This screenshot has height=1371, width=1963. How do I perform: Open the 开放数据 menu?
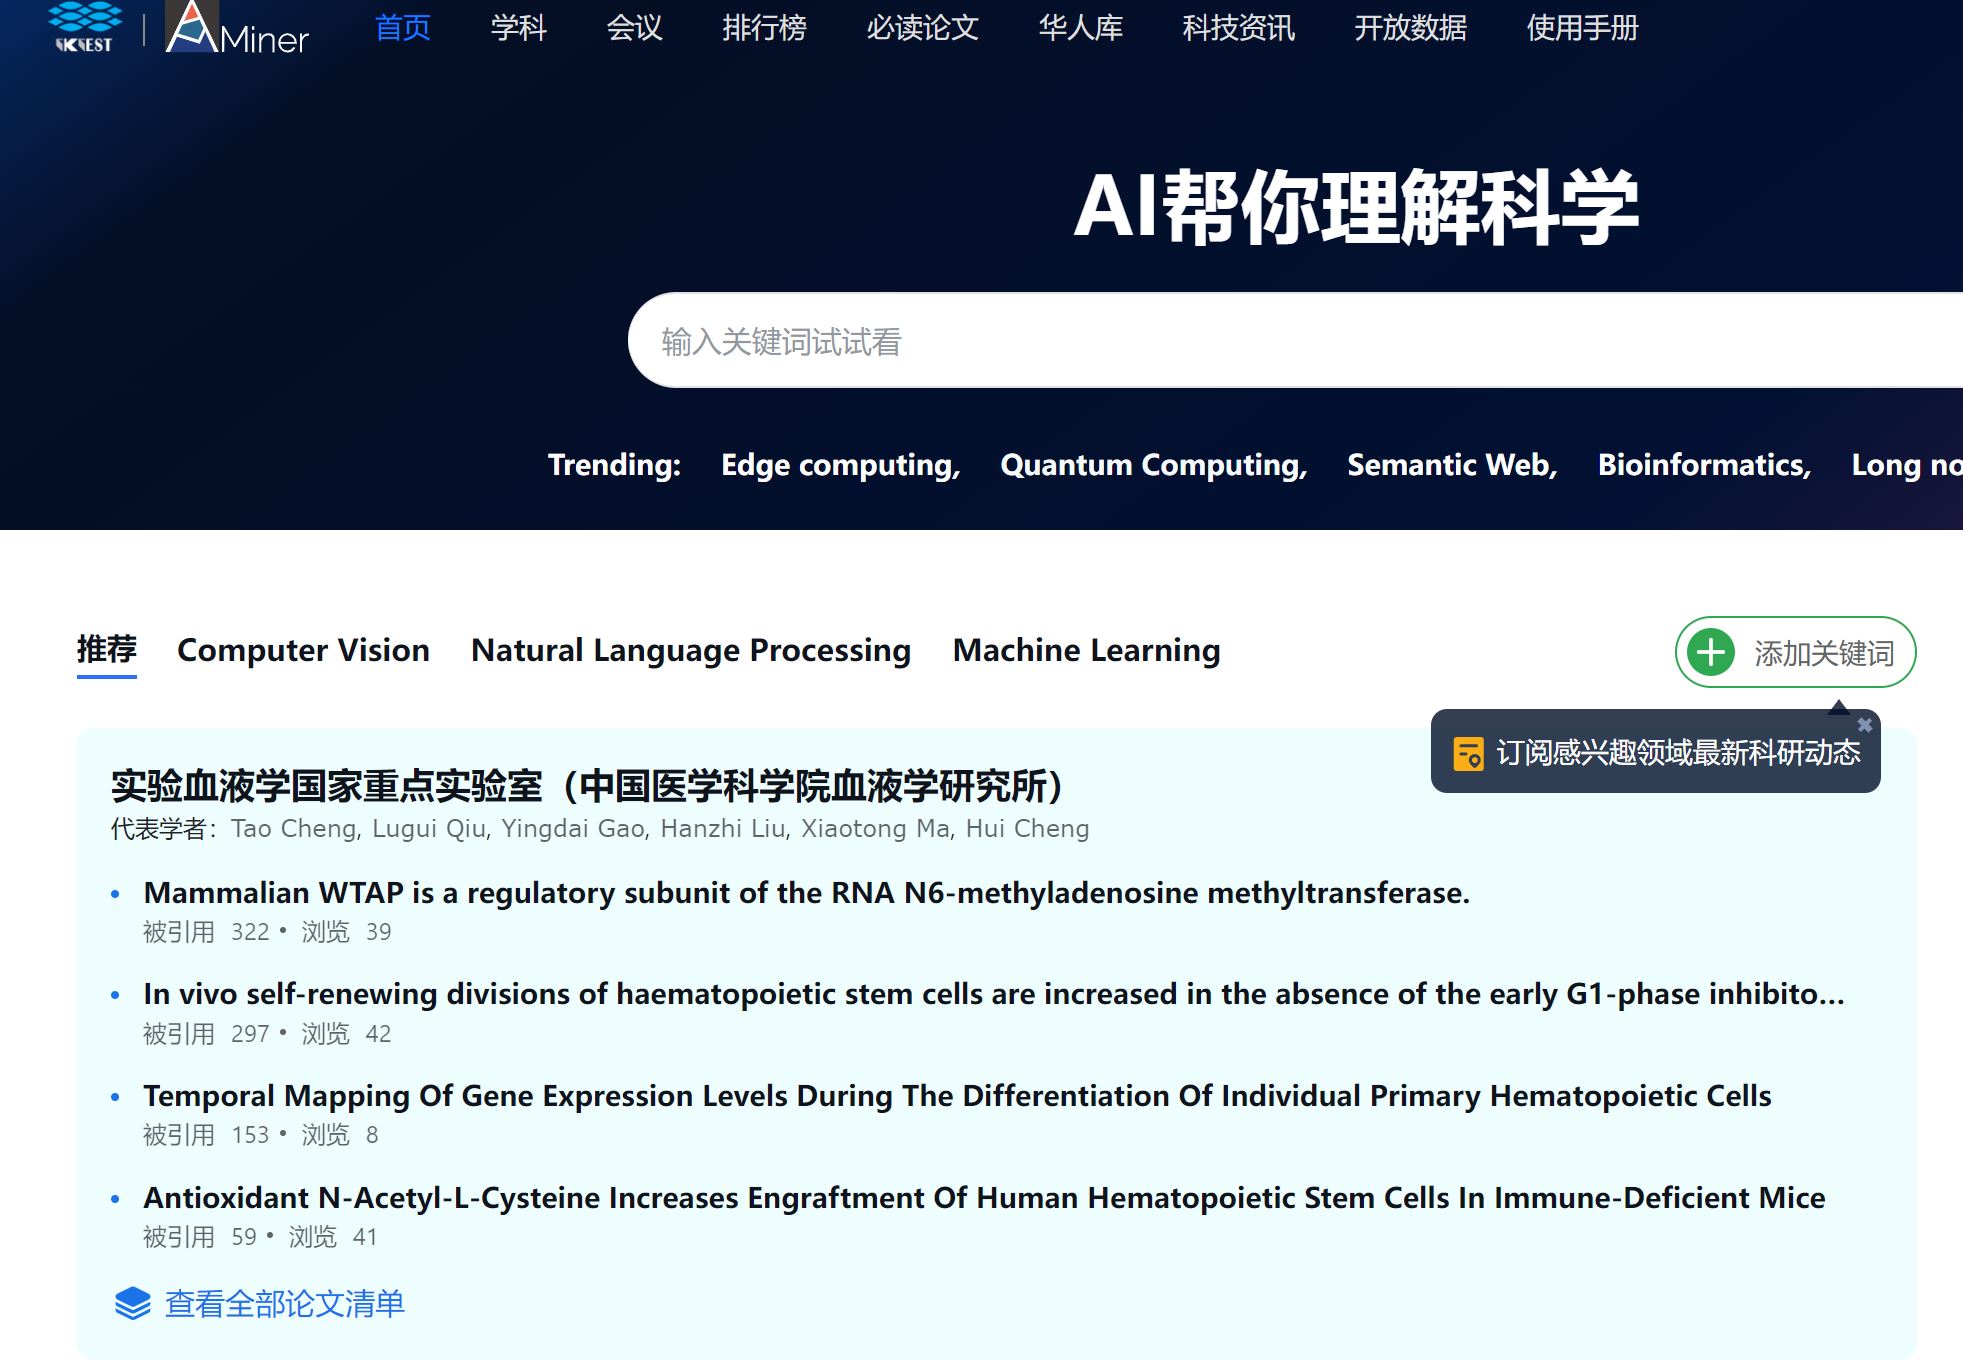[1410, 28]
